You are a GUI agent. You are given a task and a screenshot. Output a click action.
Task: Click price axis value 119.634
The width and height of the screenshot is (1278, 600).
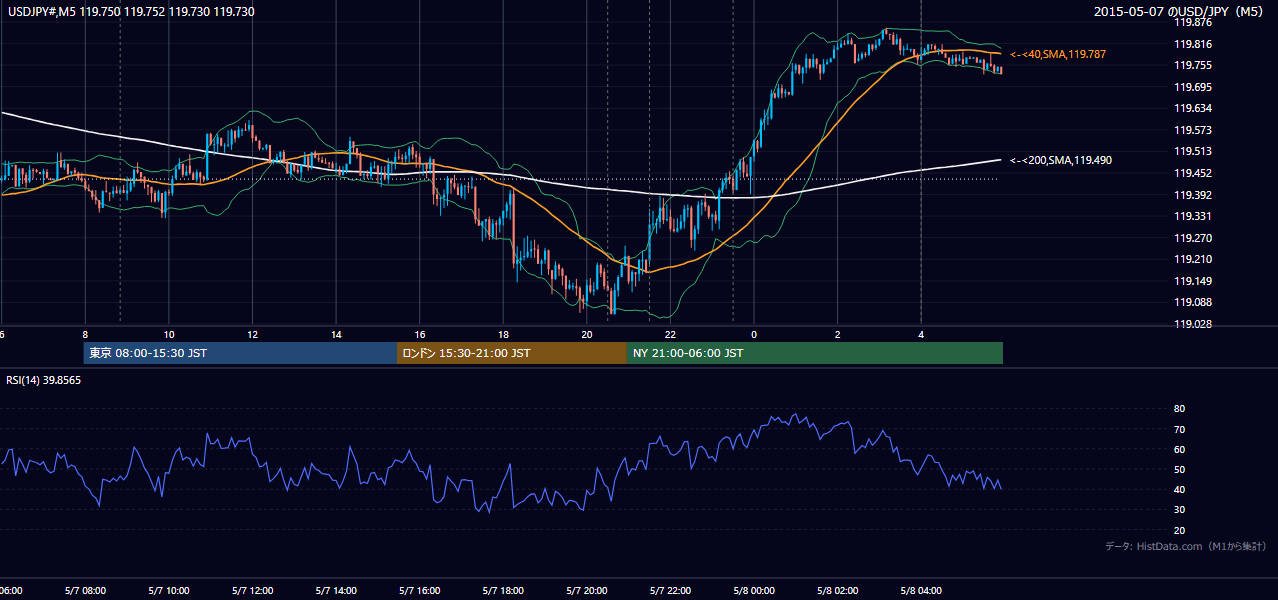(1193, 108)
